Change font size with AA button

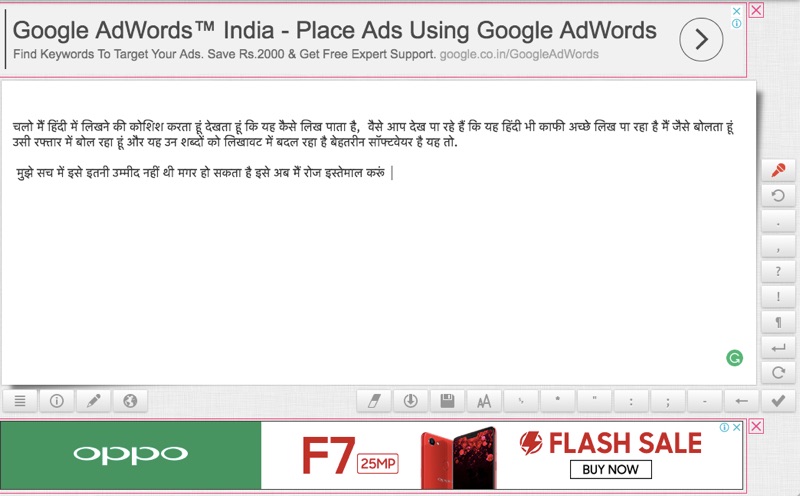(484, 401)
